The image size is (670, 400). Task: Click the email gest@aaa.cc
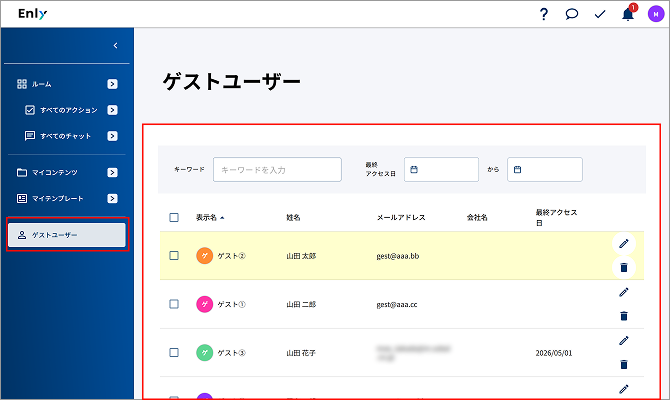[x=397, y=304]
